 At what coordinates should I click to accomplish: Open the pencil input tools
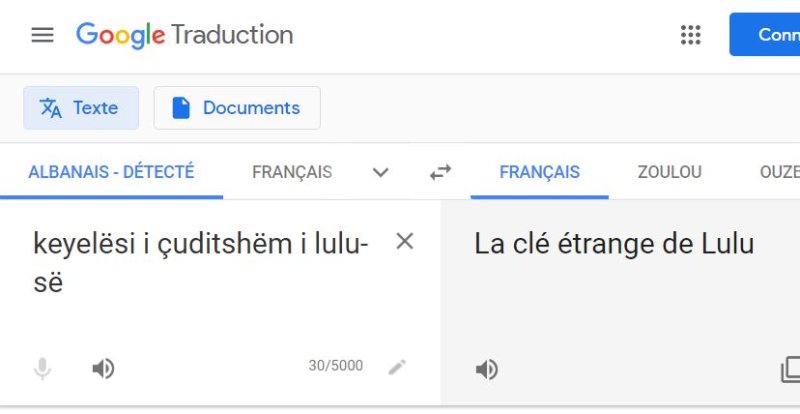click(397, 367)
